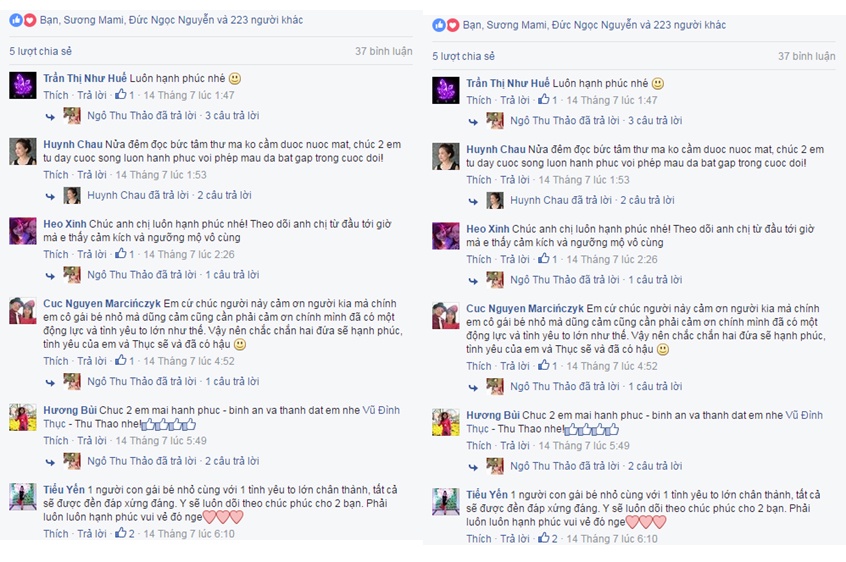Screen dimensions: 846x562
Task: Toggle 'Thích' on Tiểu Yến's comment, left panel
Action: 56,533
